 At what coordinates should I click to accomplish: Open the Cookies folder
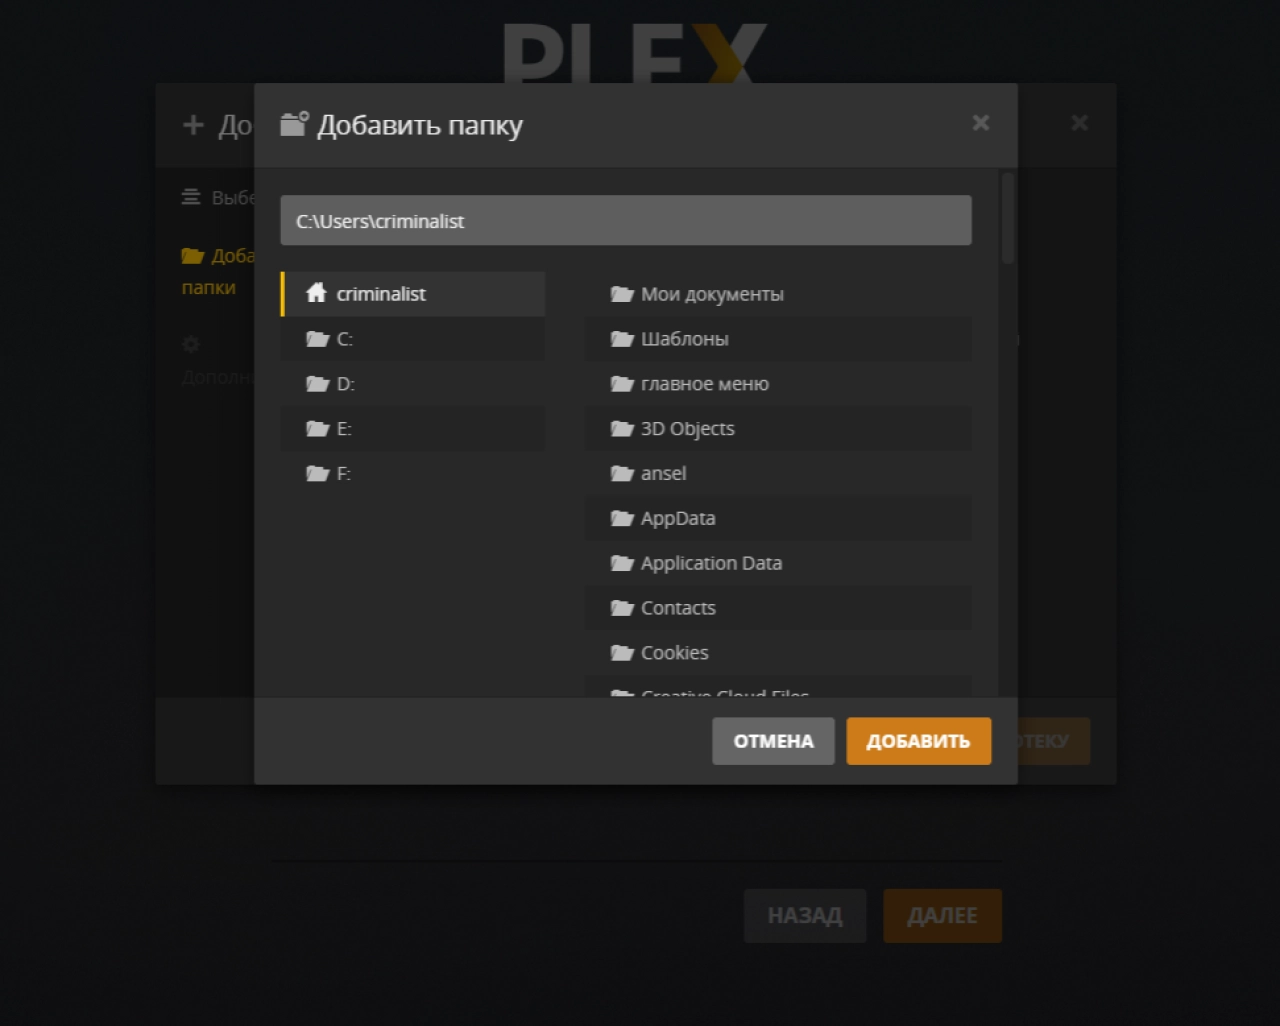click(778, 653)
